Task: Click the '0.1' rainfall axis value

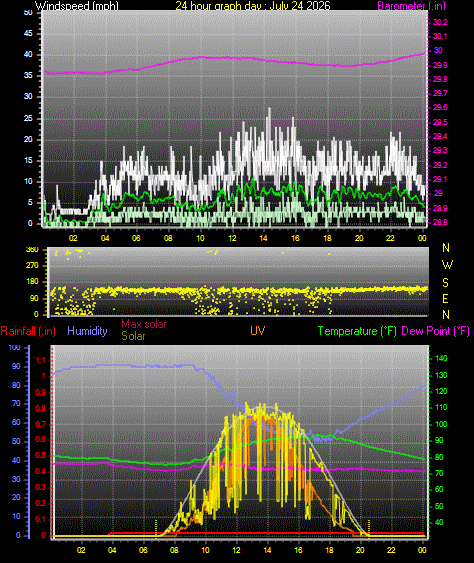Action: click(x=41, y=519)
